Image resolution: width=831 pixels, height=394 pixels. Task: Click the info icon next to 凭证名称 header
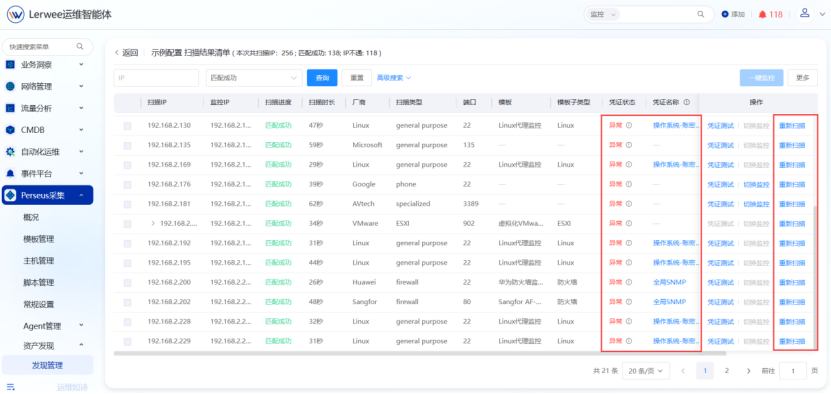click(686, 102)
